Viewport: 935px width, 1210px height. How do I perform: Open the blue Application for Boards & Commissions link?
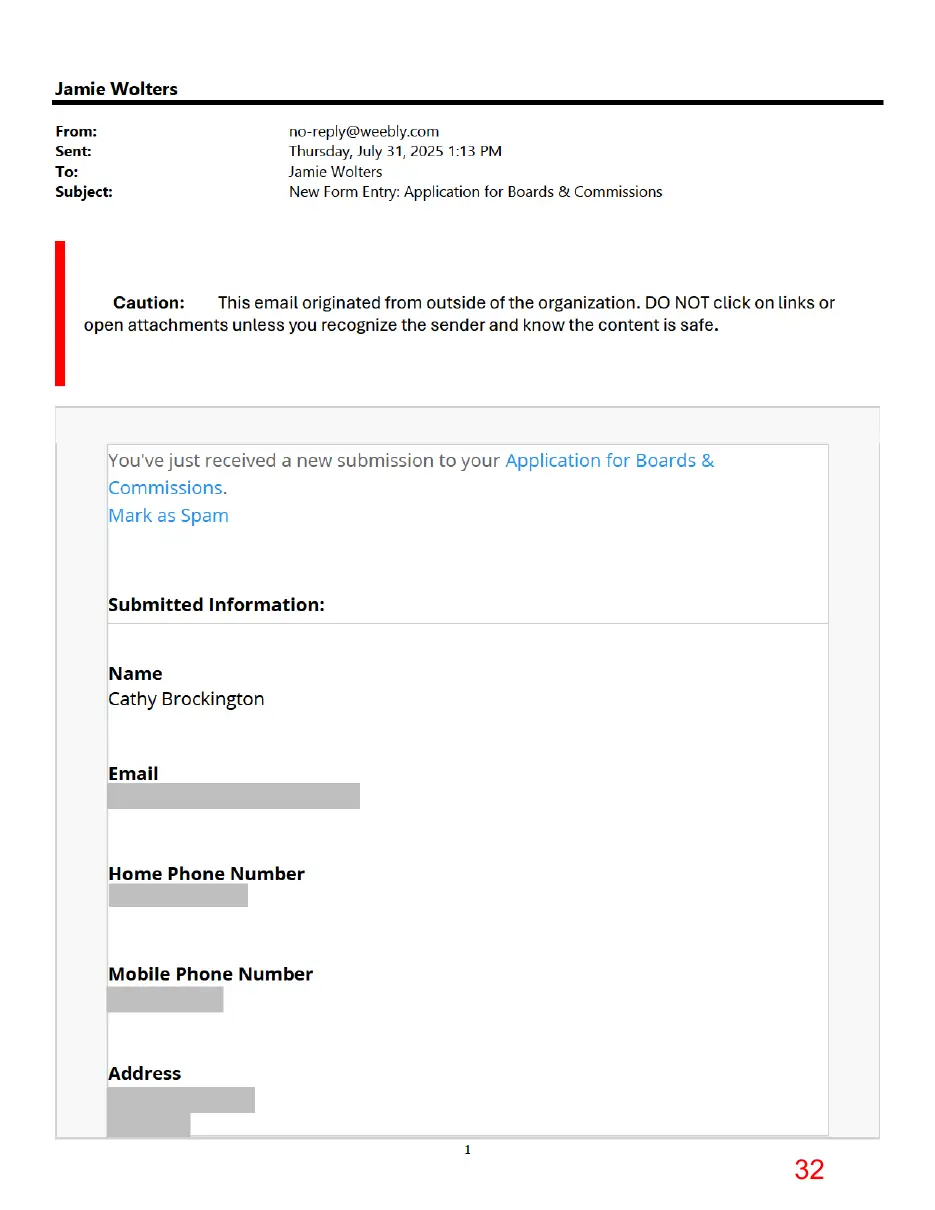(412, 474)
